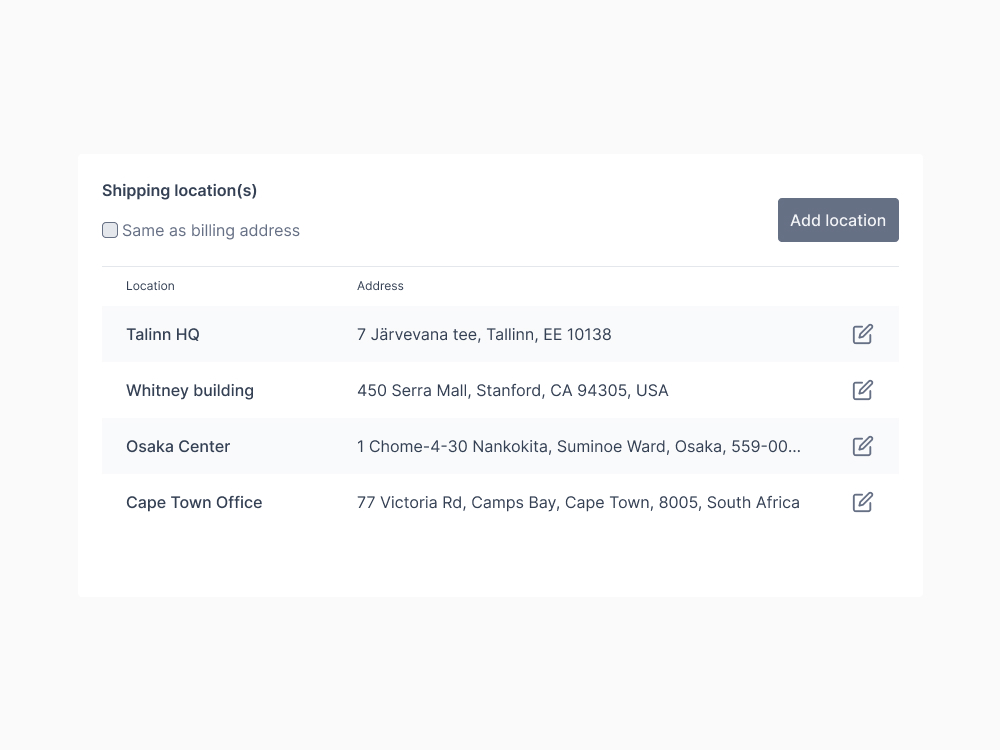Click the Shipping location(s) heading
This screenshot has height=750, width=1000.
click(180, 191)
